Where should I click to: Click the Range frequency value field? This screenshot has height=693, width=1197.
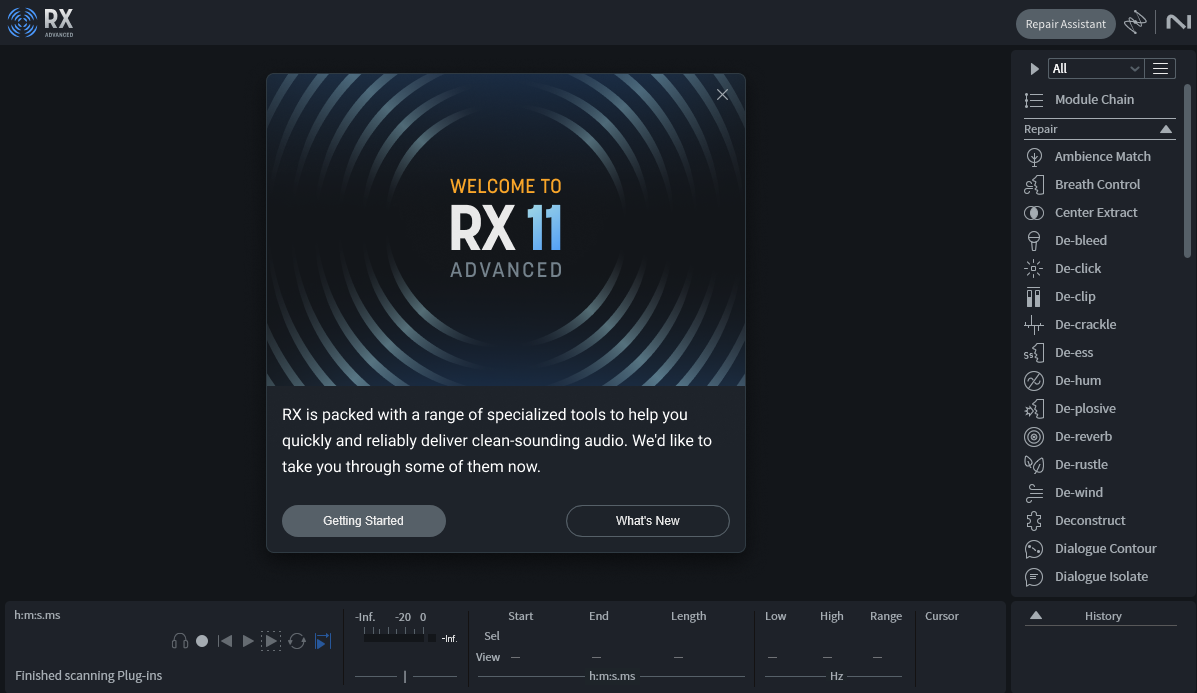878,657
